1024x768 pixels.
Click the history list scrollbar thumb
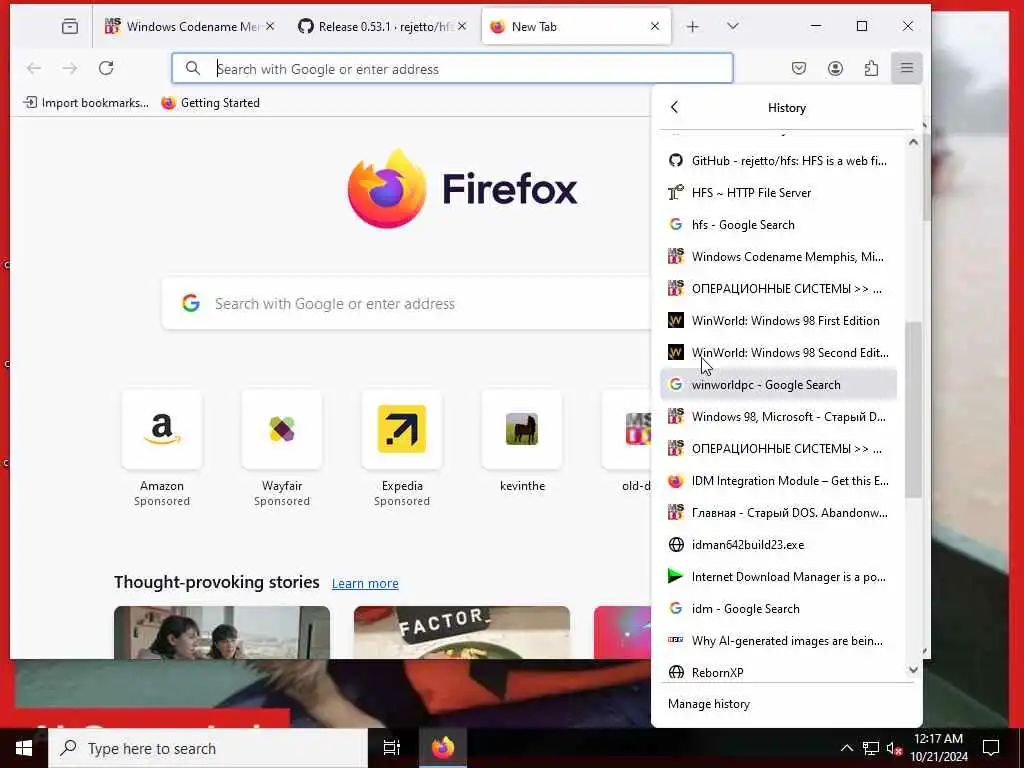[913, 410]
